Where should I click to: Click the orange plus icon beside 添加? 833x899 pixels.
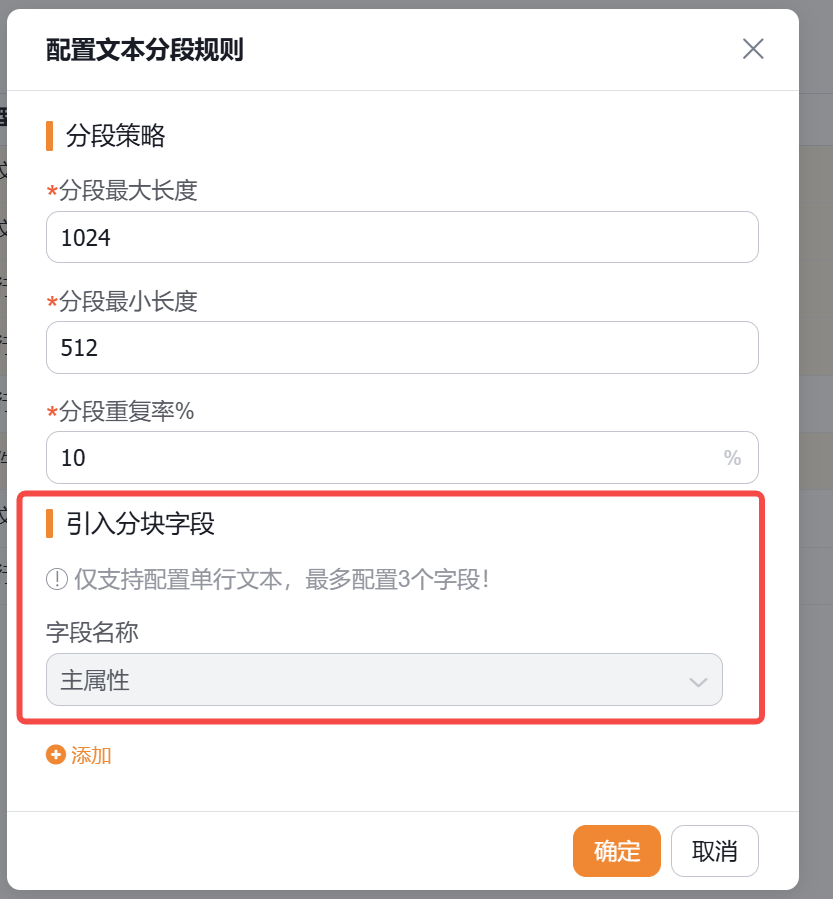pyautogui.click(x=56, y=755)
